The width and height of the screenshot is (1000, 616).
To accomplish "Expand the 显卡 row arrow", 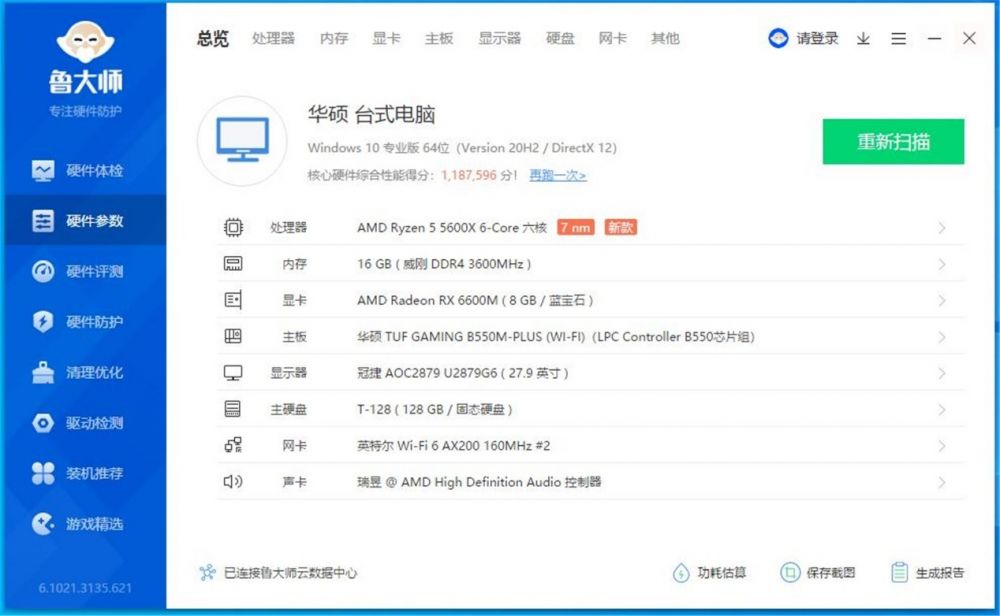I will coord(941,301).
